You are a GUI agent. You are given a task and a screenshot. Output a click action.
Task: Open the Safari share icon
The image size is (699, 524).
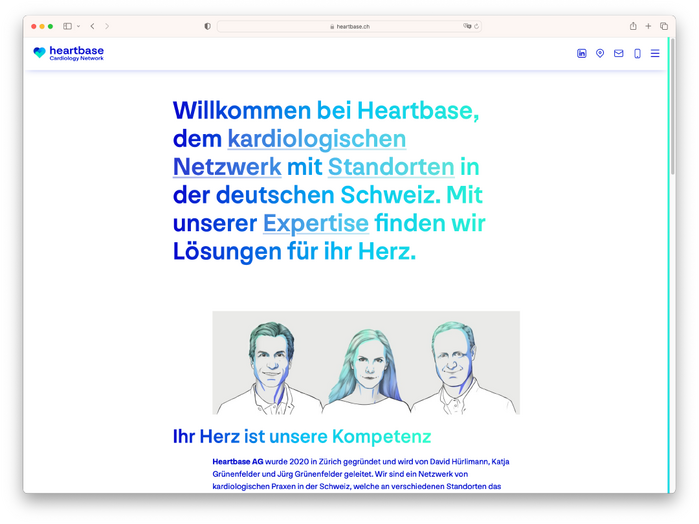633,26
